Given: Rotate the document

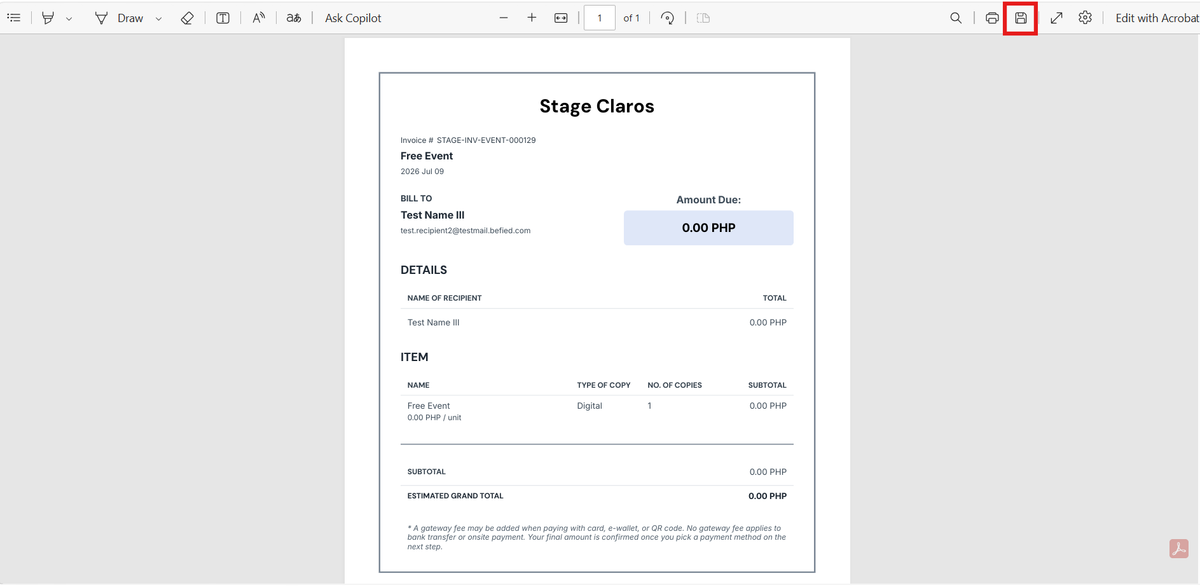Looking at the screenshot, I should coord(668,18).
